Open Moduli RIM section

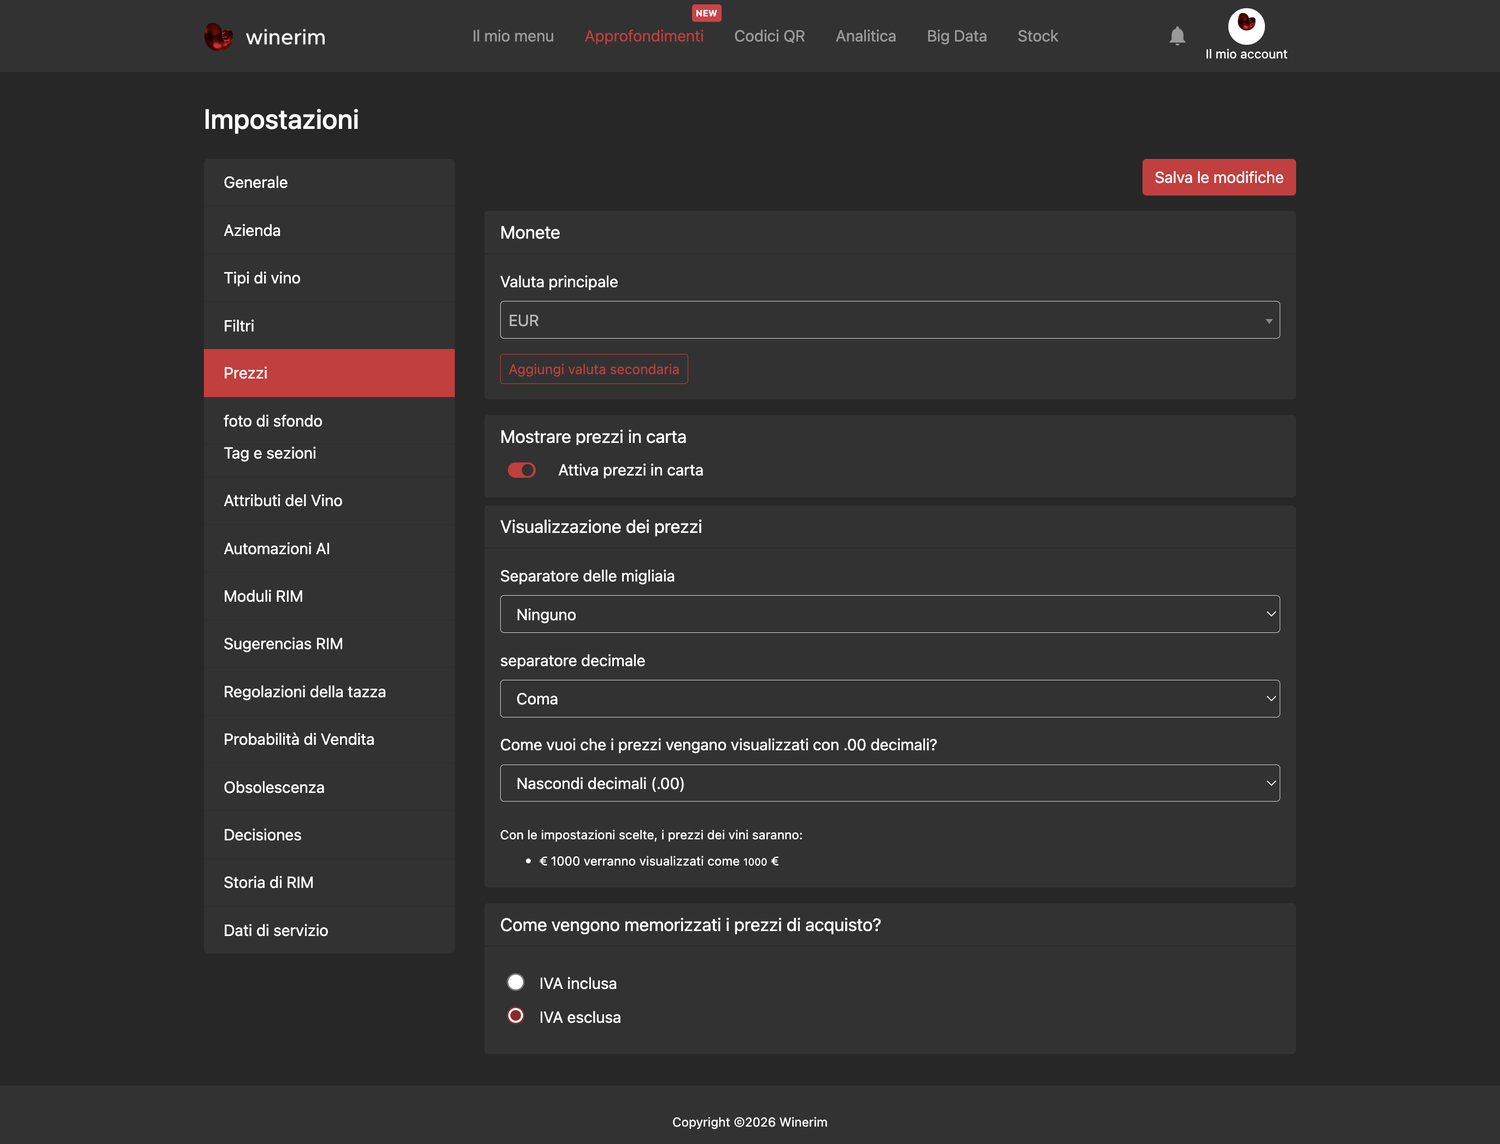pos(329,596)
